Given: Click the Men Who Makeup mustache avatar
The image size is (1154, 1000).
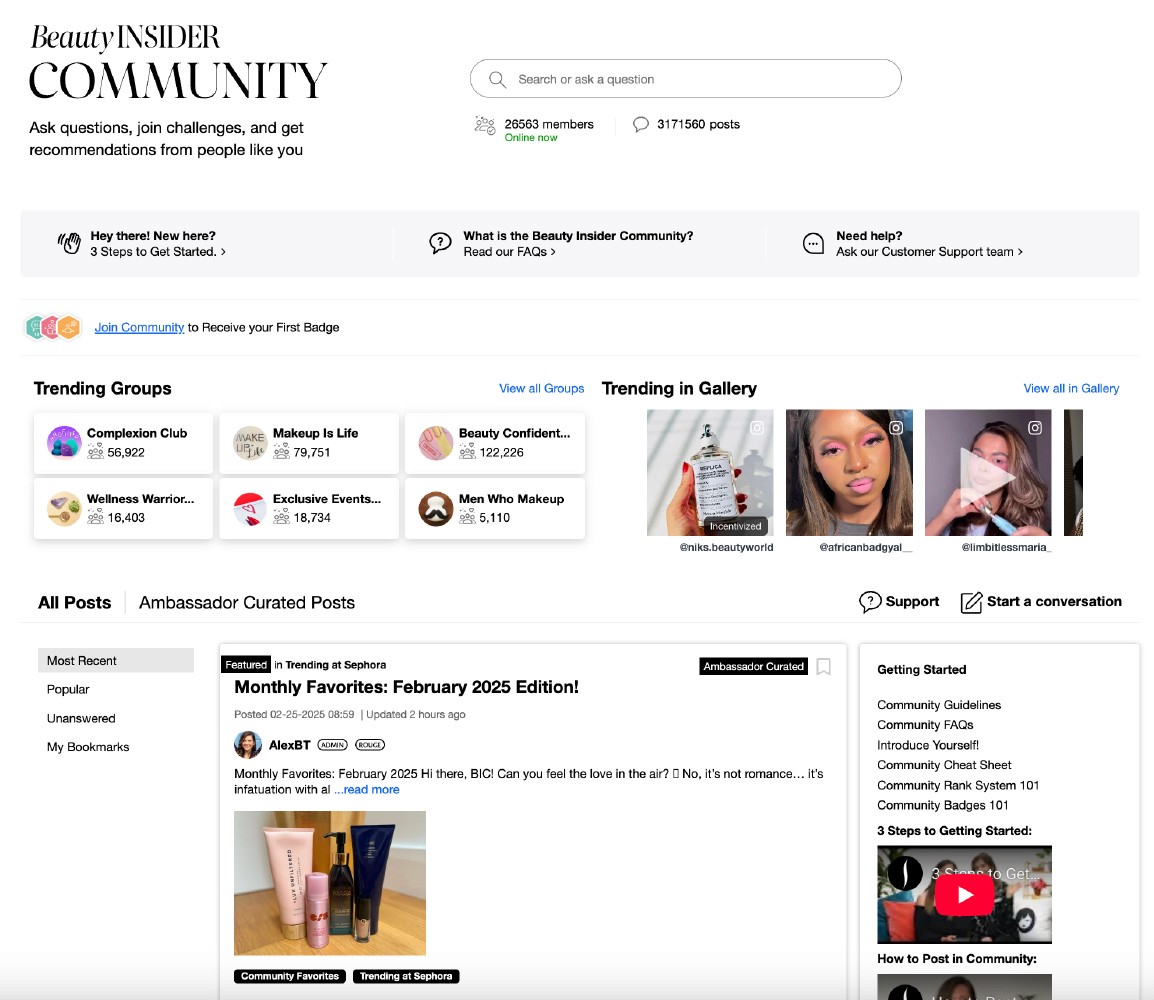Looking at the screenshot, I should pyautogui.click(x=436, y=508).
